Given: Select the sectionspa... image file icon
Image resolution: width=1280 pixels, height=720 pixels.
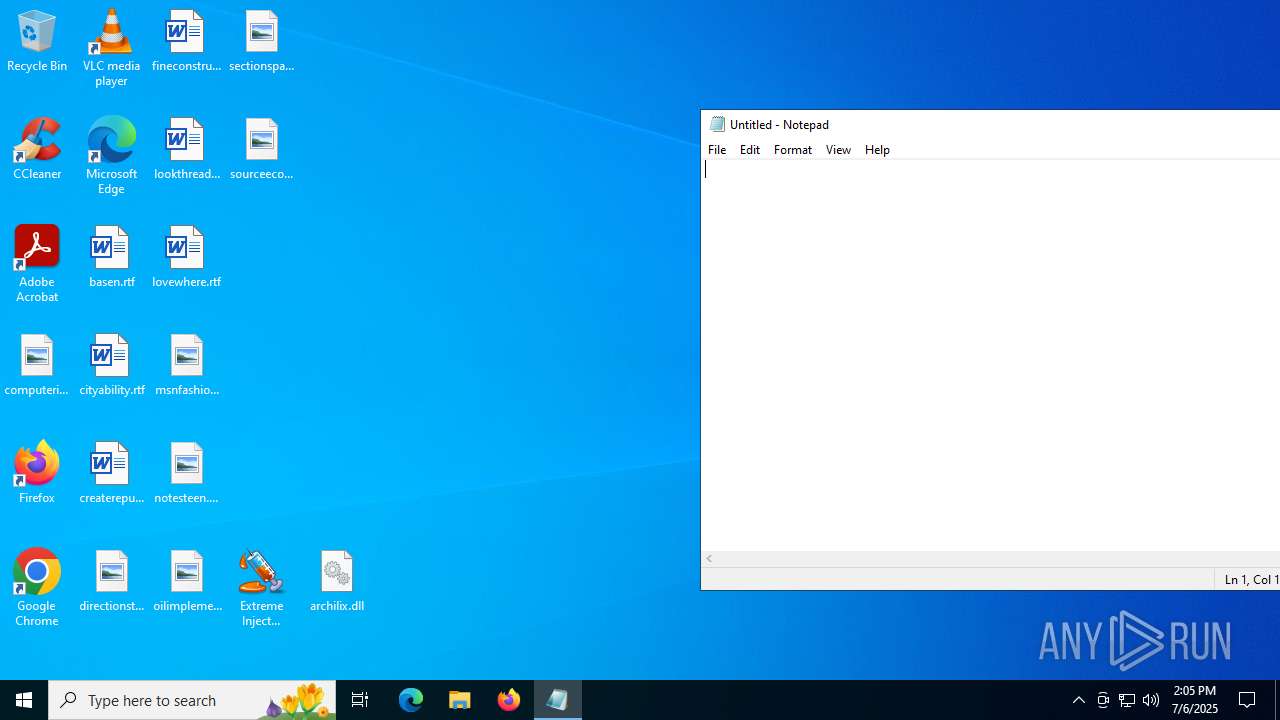Looking at the screenshot, I should coord(261,42).
